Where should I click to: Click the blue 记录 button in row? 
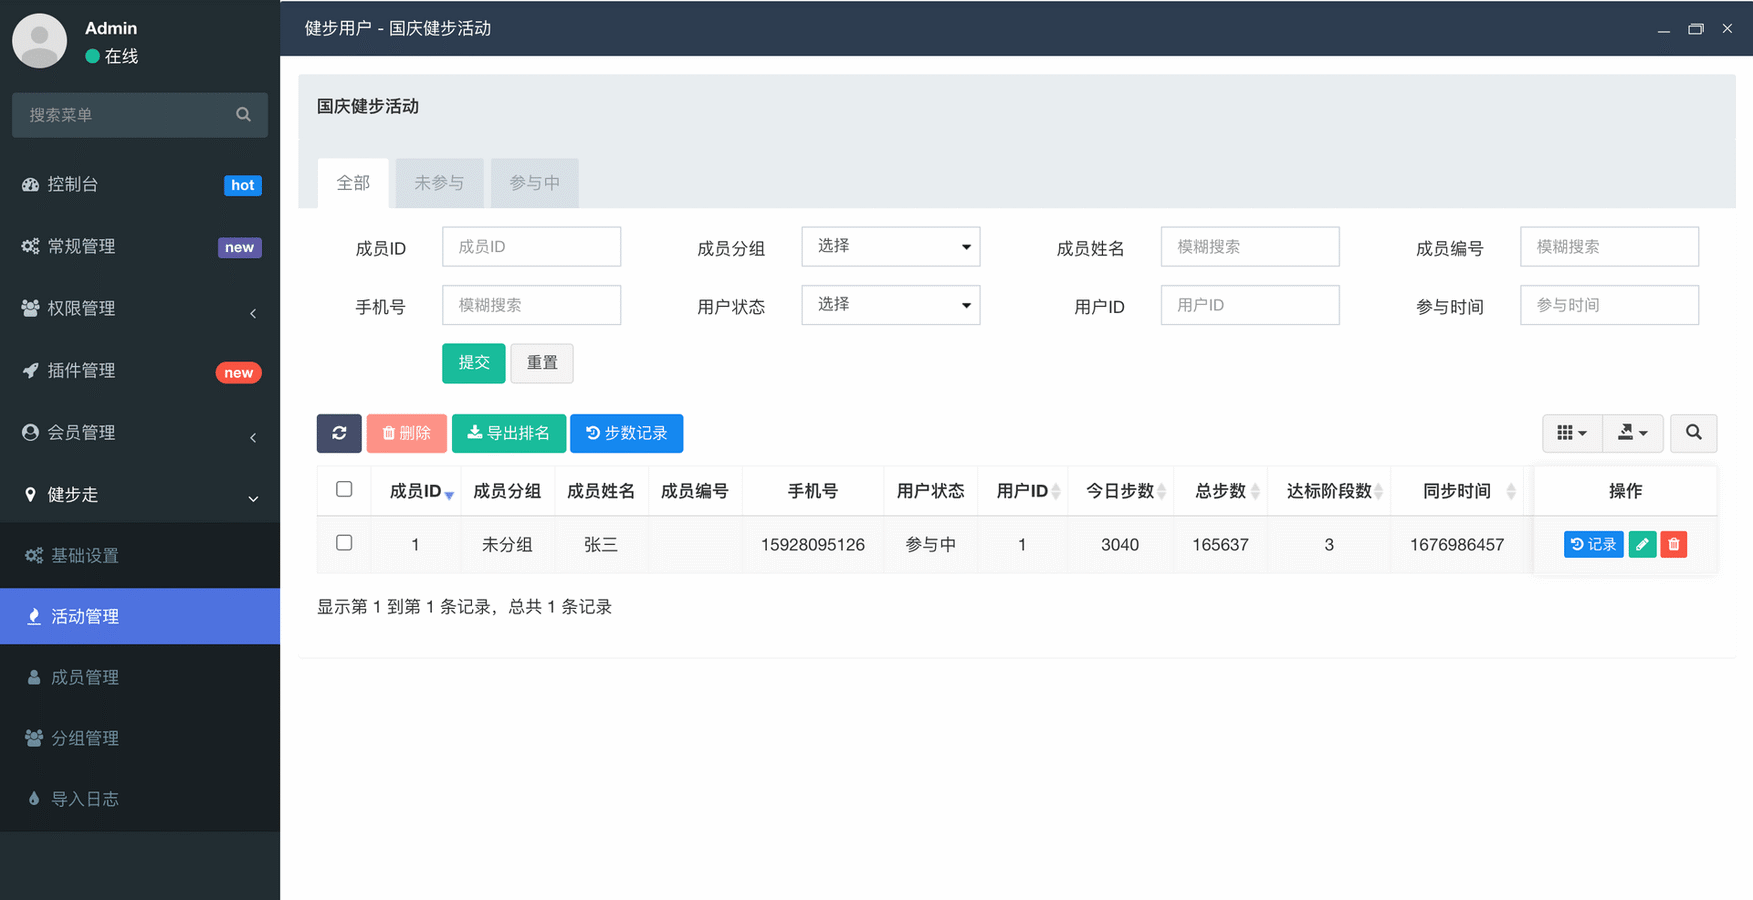coord(1593,544)
